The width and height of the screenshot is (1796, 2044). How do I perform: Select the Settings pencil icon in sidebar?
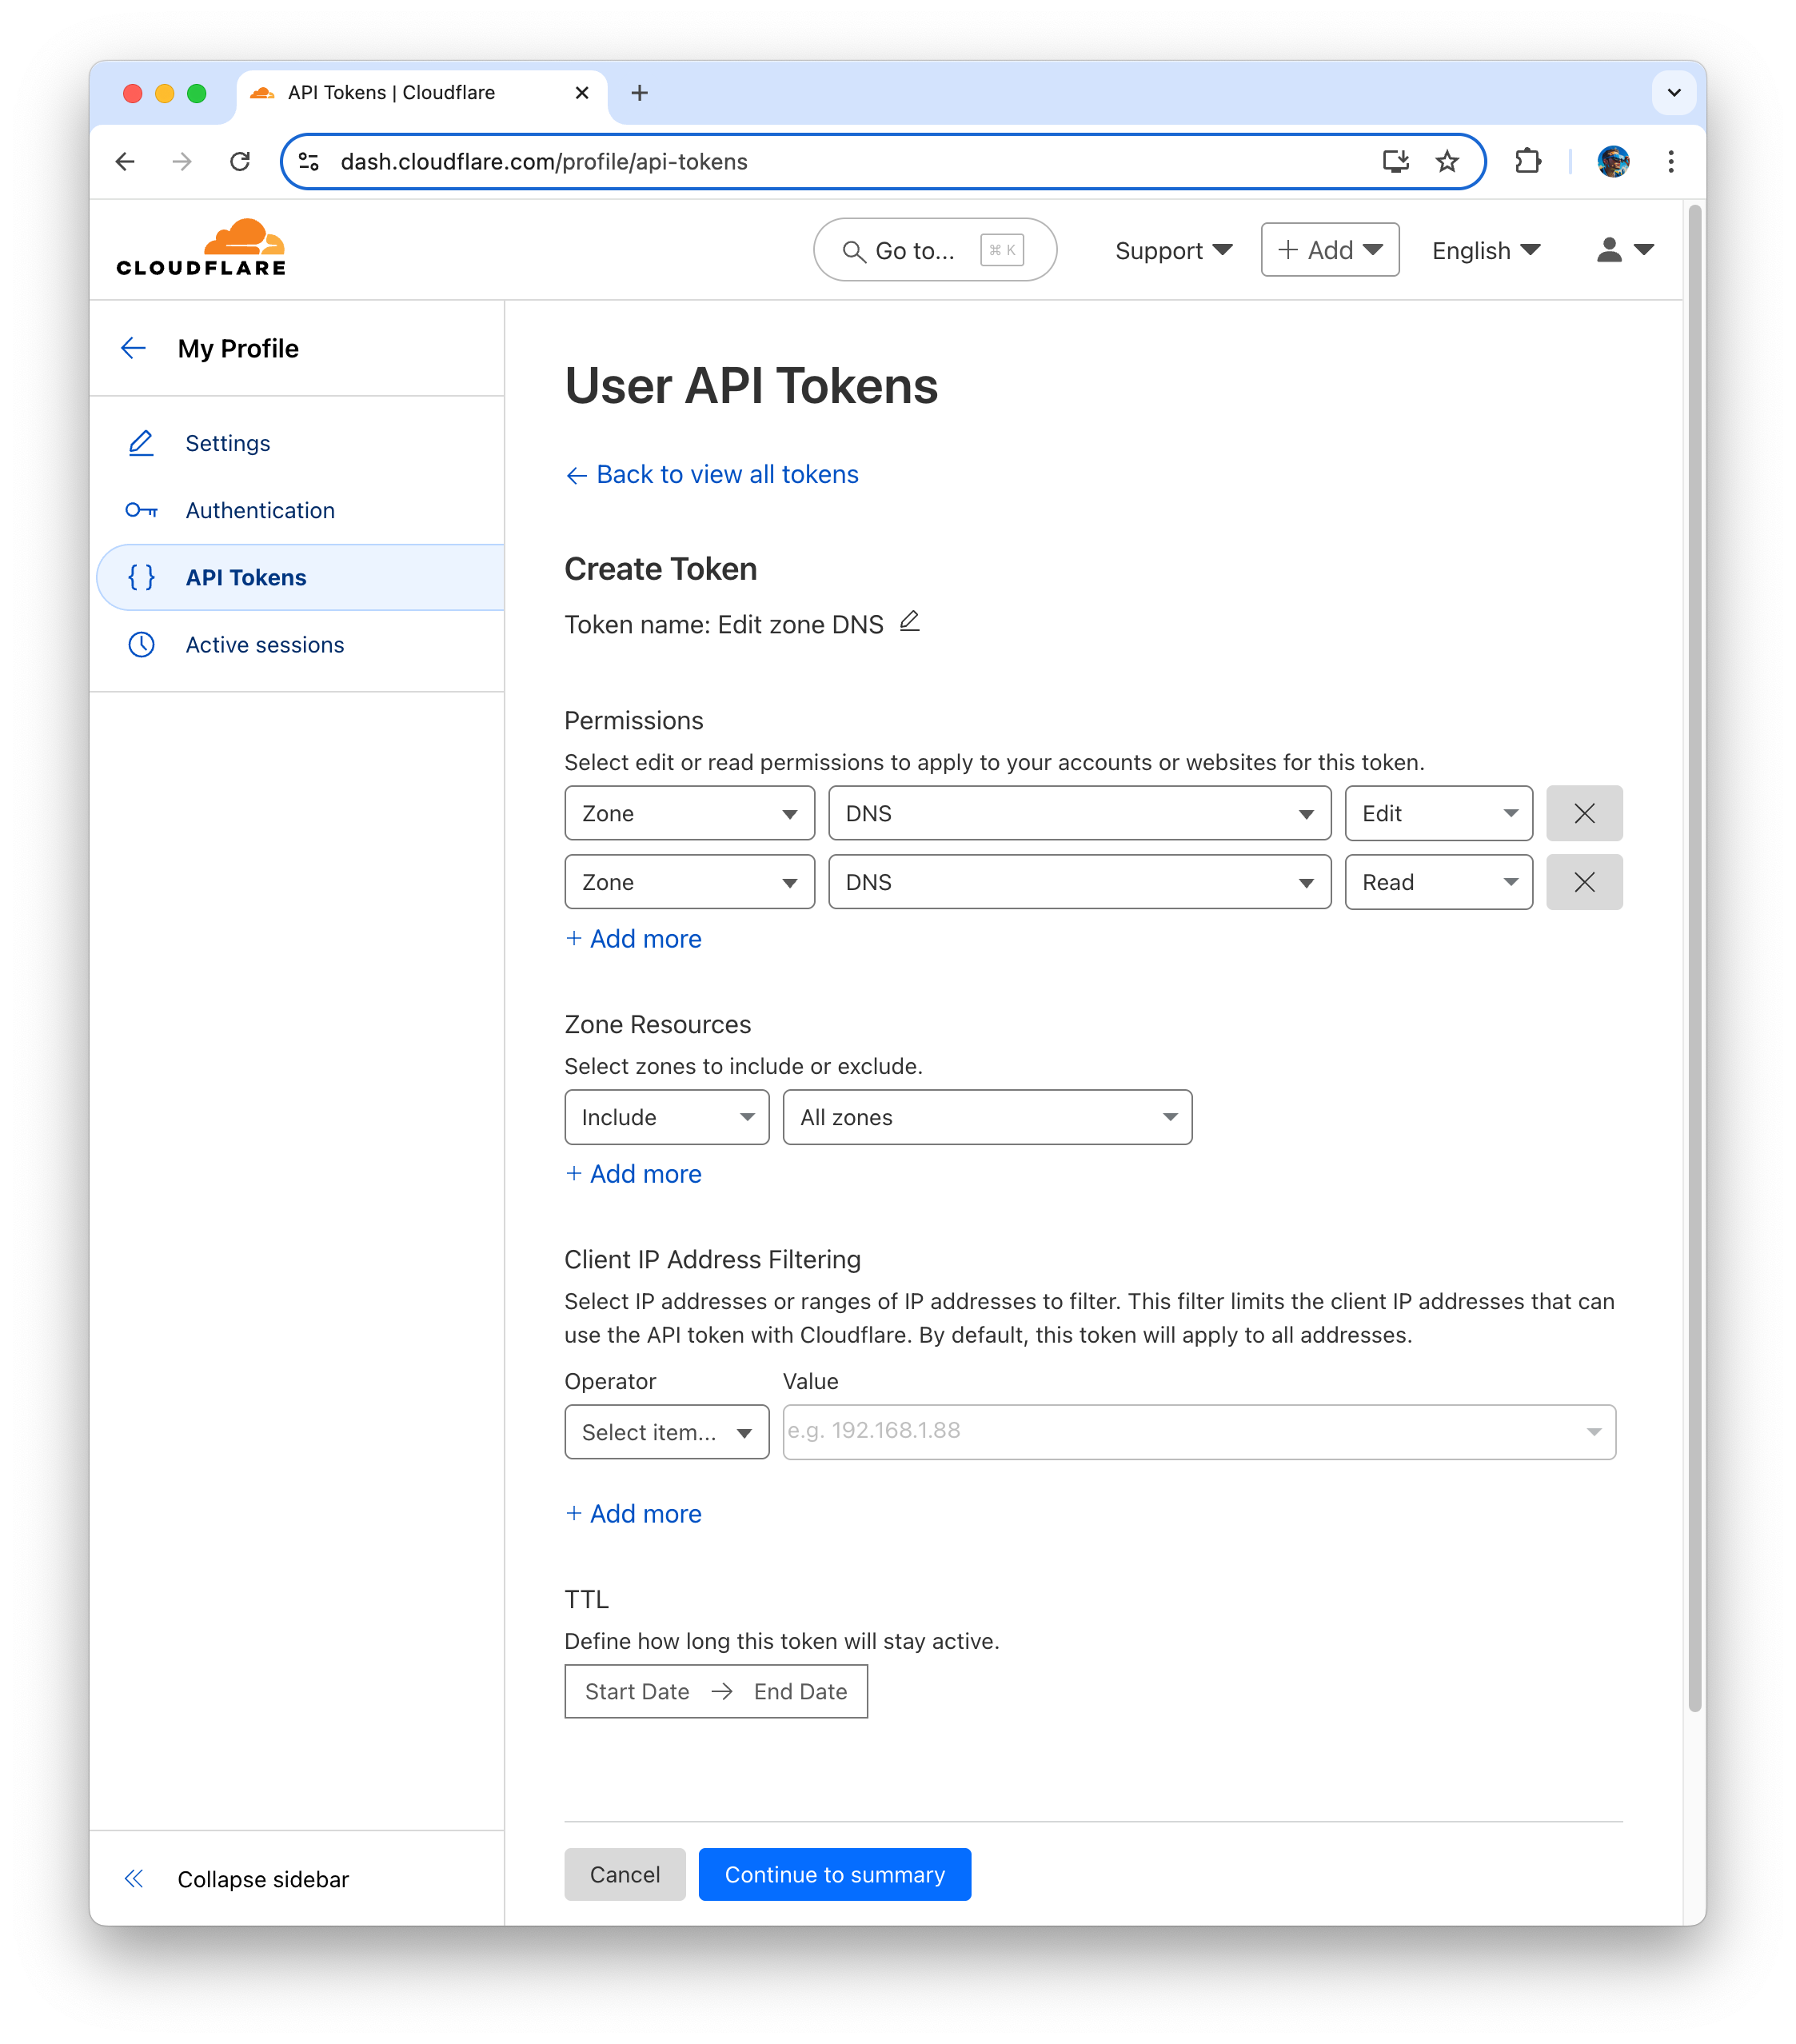[x=141, y=443]
